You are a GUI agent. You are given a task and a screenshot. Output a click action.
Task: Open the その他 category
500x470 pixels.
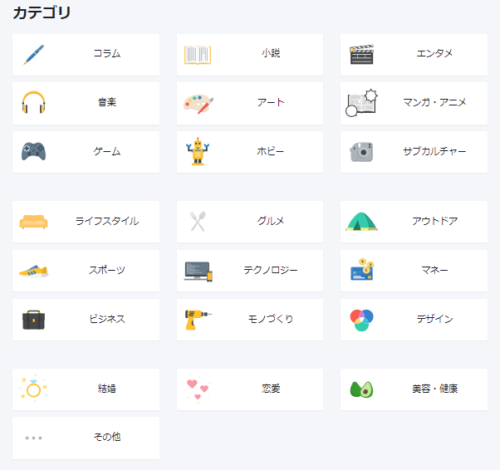tap(86, 438)
